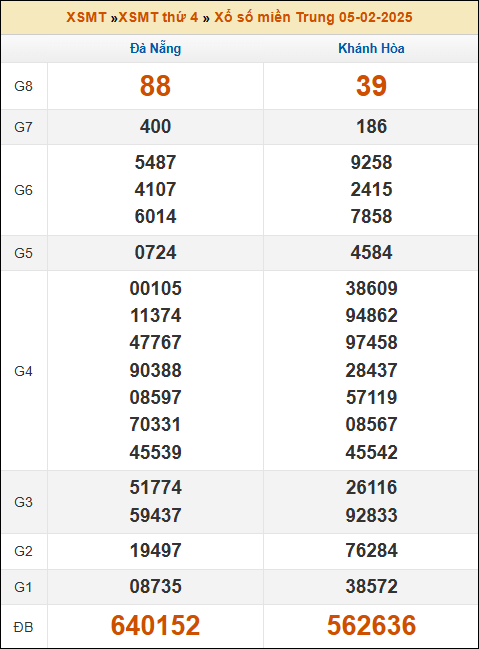Select Đà Nẵng G8 result 88

pos(155,86)
